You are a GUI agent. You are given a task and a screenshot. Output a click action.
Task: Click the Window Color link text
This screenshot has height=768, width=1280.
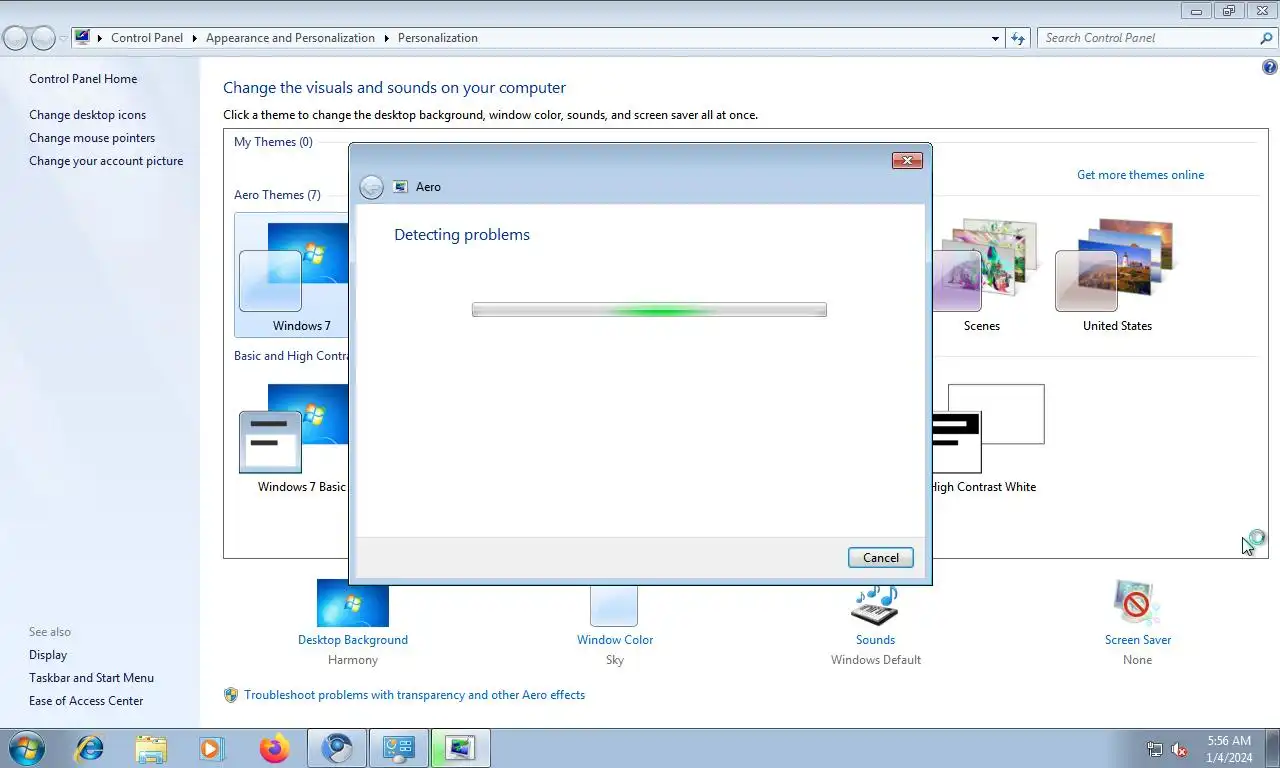pos(615,640)
